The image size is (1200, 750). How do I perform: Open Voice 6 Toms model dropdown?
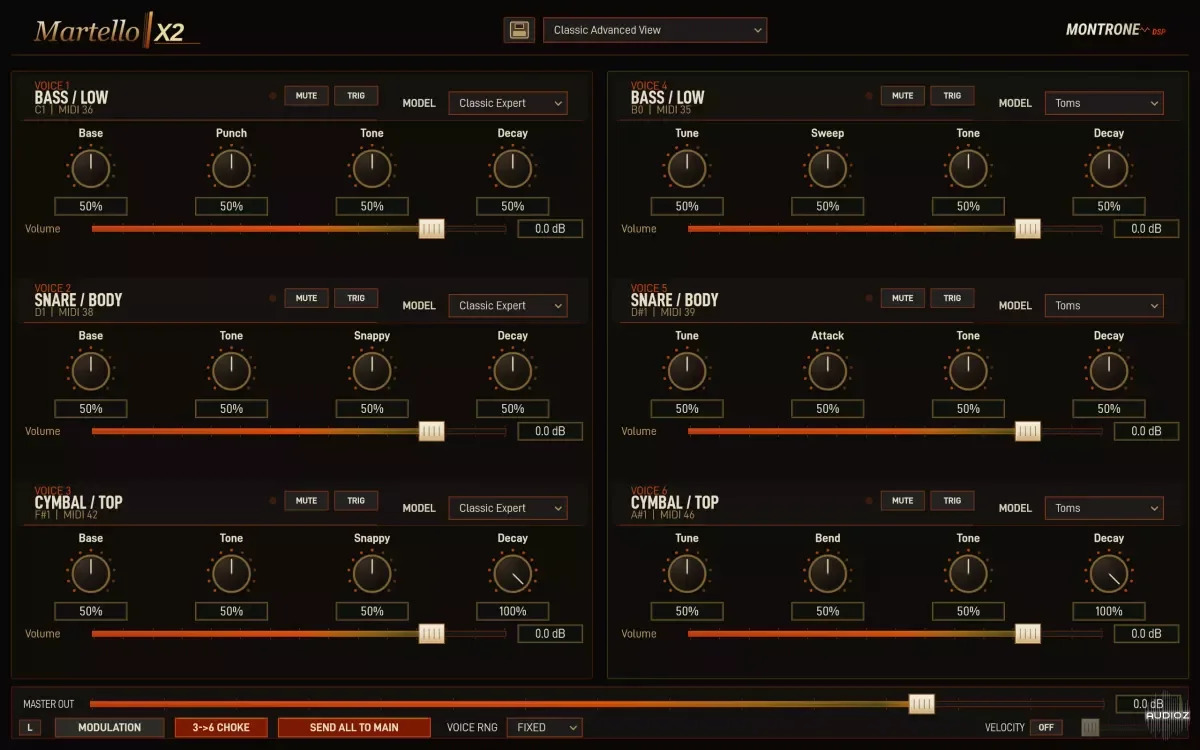pyautogui.click(x=1104, y=508)
